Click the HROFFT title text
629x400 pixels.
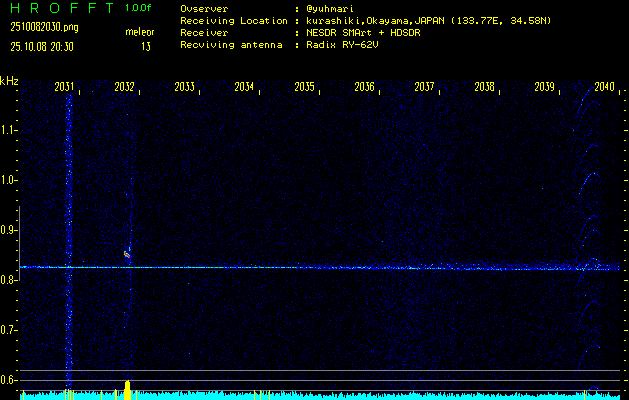(60, 8)
